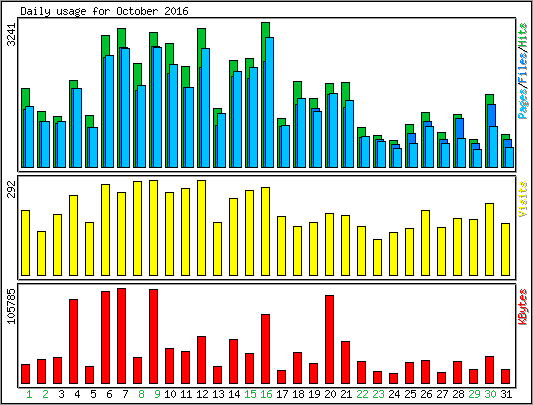Click the green day 16 axis label
The image size is (533, 405).
tap(266, 394)
